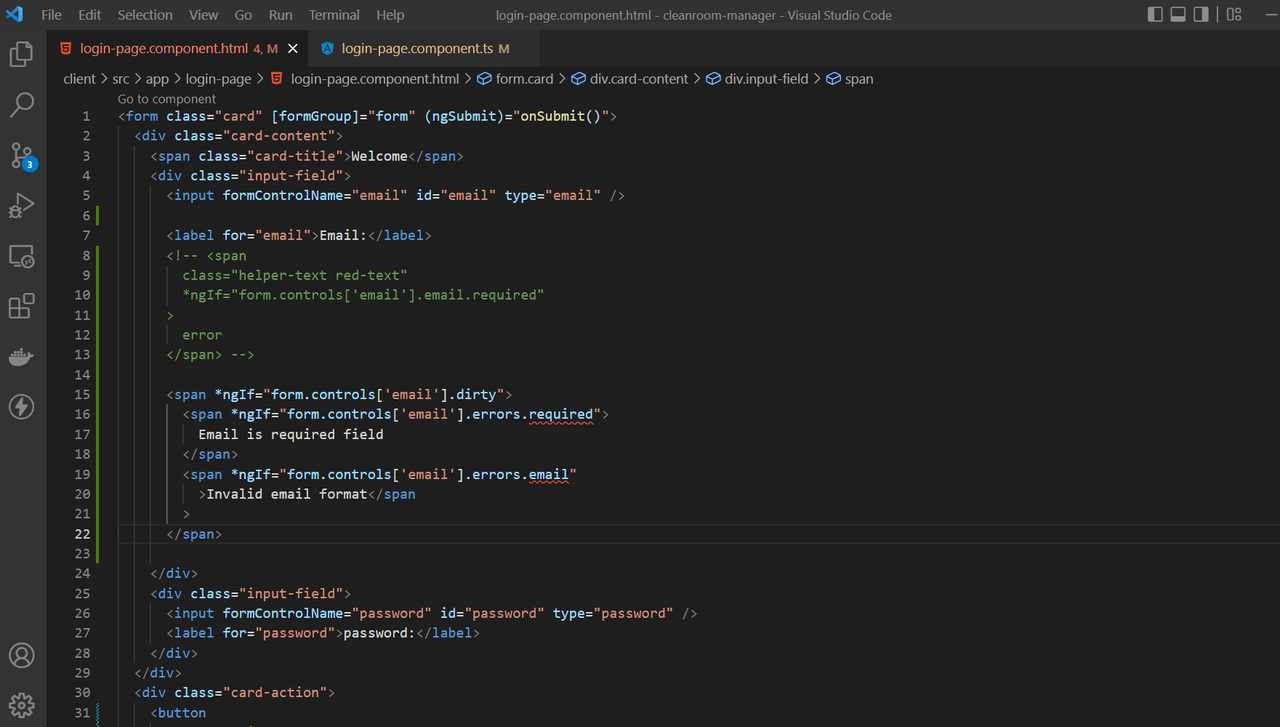Click 'Email:' label text on line 7
Image resolution: width=1280 pixels, height=727 pixels.
(343, 235)
